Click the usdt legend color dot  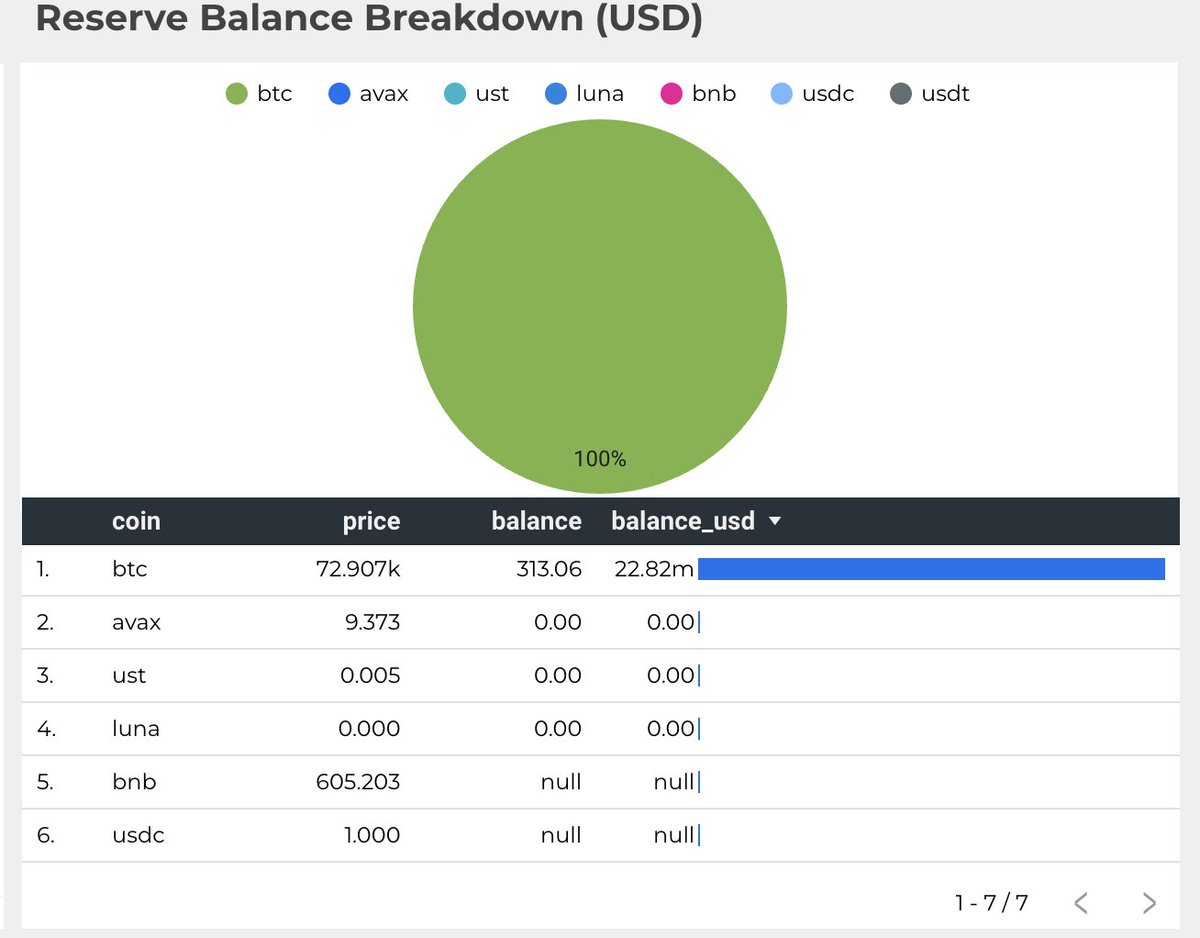point(901,94)
